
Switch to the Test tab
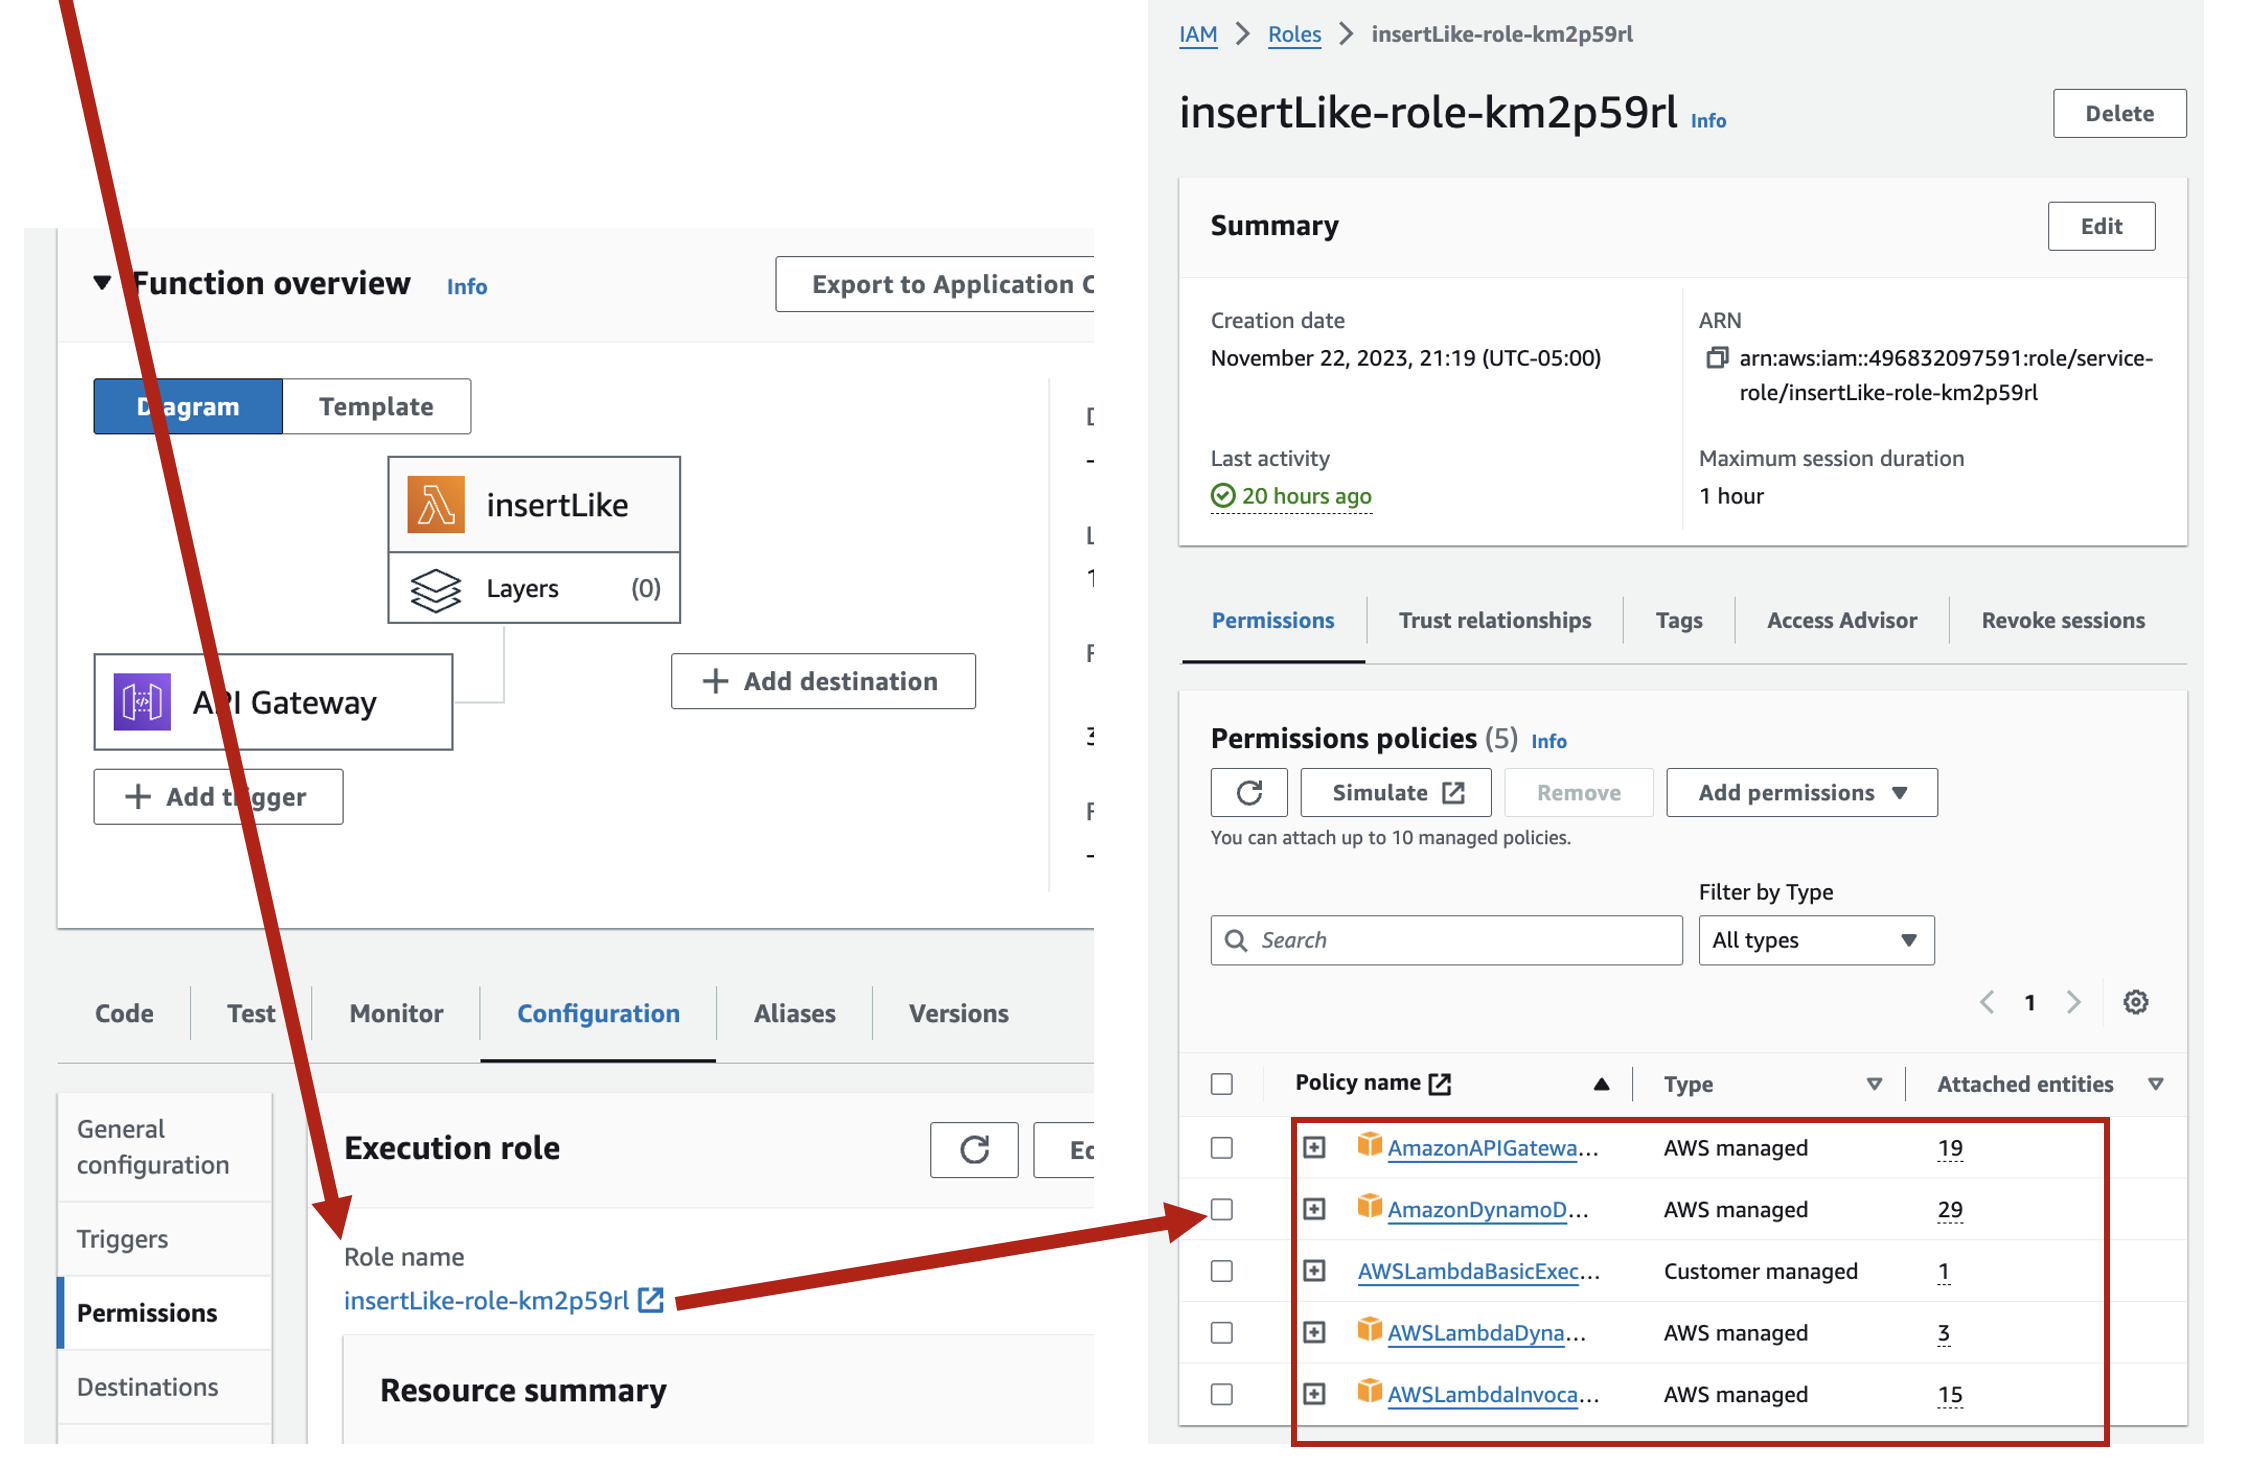(251, 1013)
